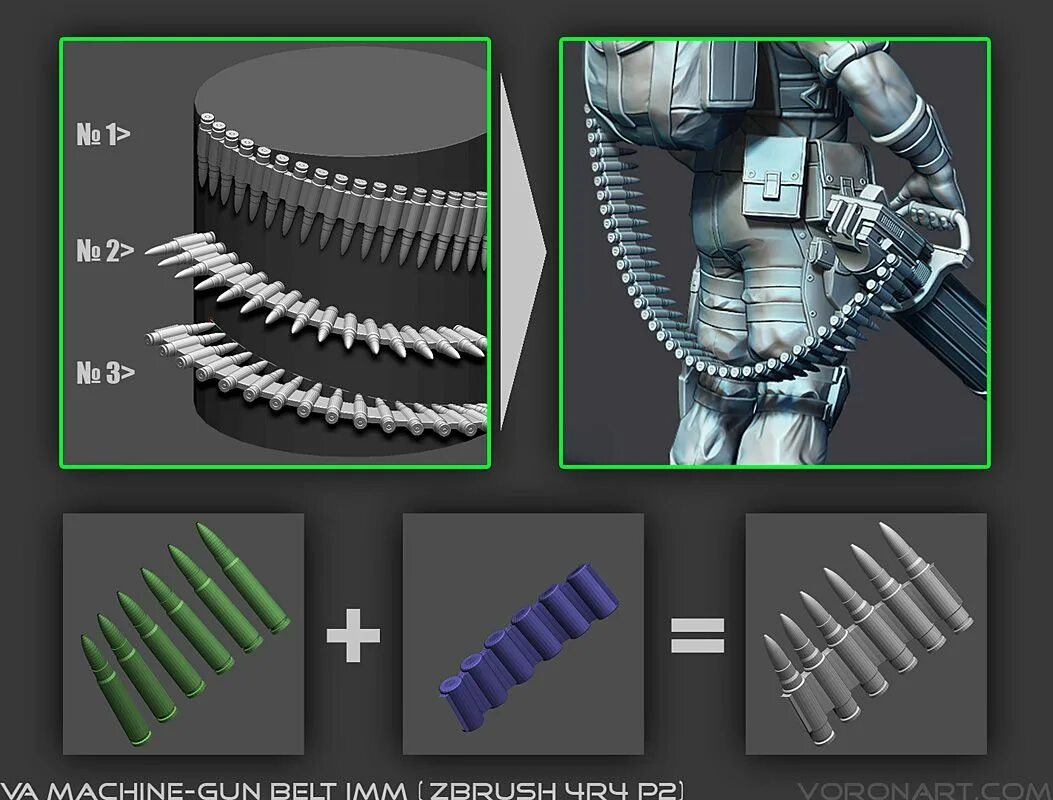Select the purple belt links thumbnail
Viewport: 1053px width, 800px height.
point(523,633)
